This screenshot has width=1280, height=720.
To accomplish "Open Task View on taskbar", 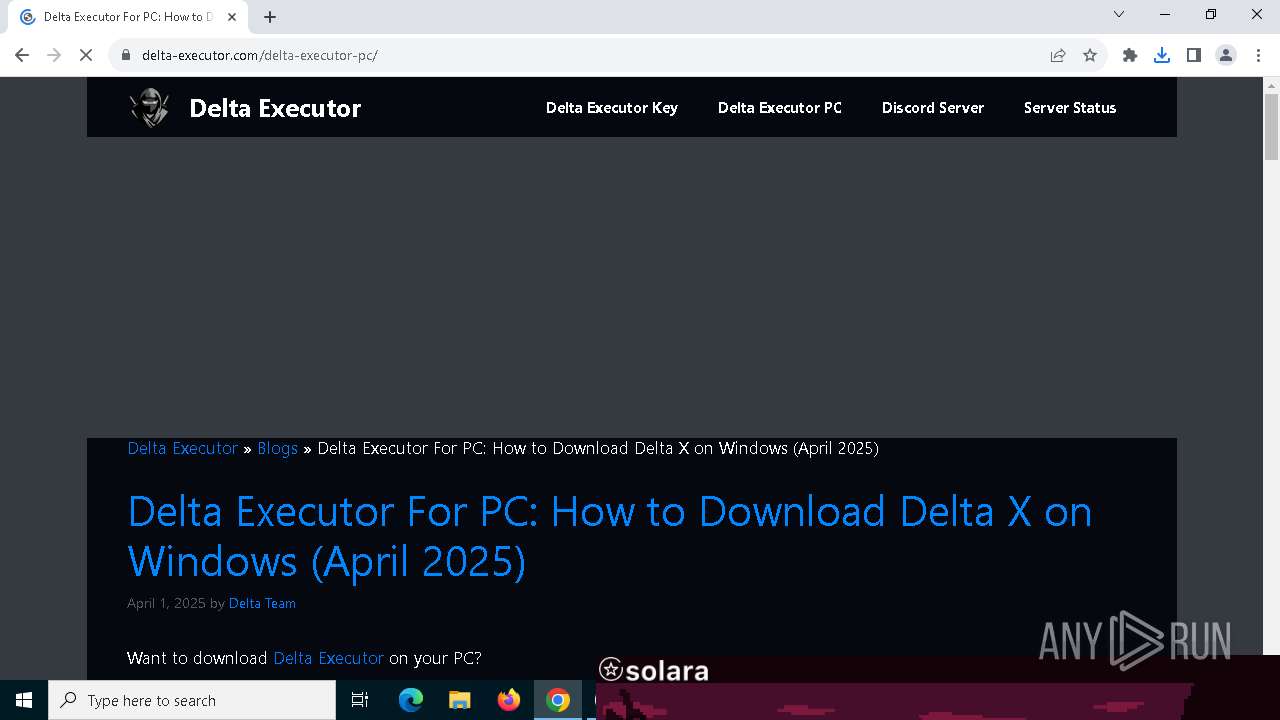I will point(360,700).
